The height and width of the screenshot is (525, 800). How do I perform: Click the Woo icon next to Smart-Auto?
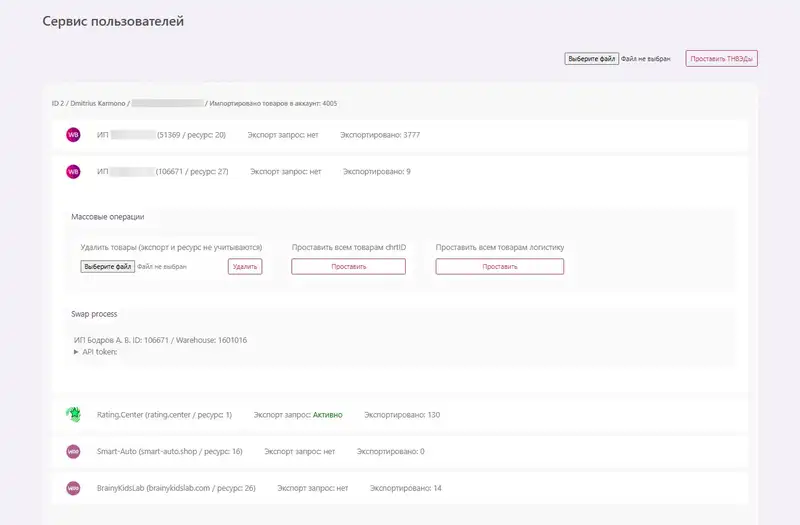click(73, 451)
